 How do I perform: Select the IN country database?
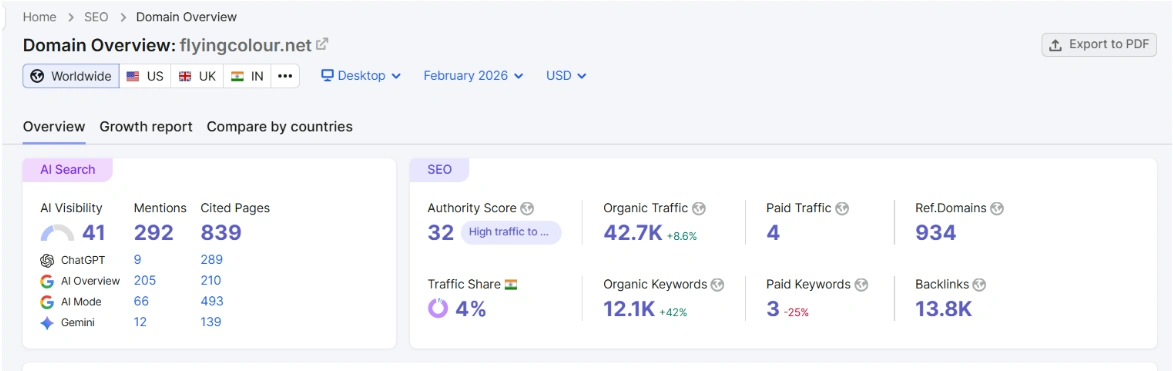(x=247, y=76)
